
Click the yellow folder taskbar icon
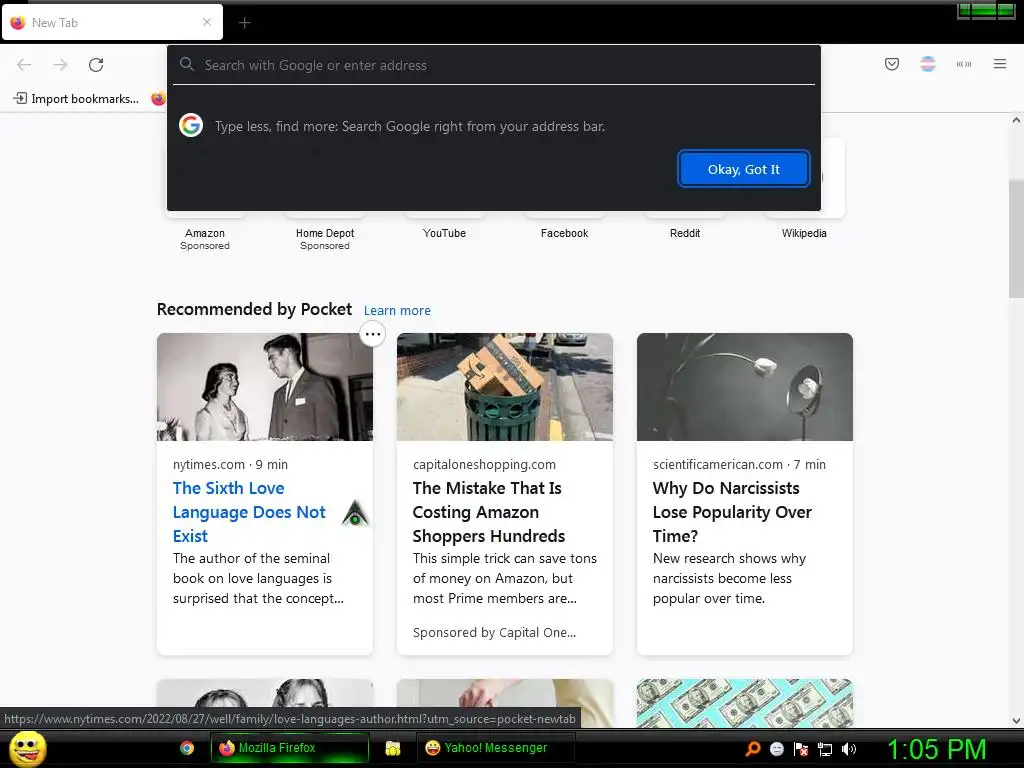(392, 748)
